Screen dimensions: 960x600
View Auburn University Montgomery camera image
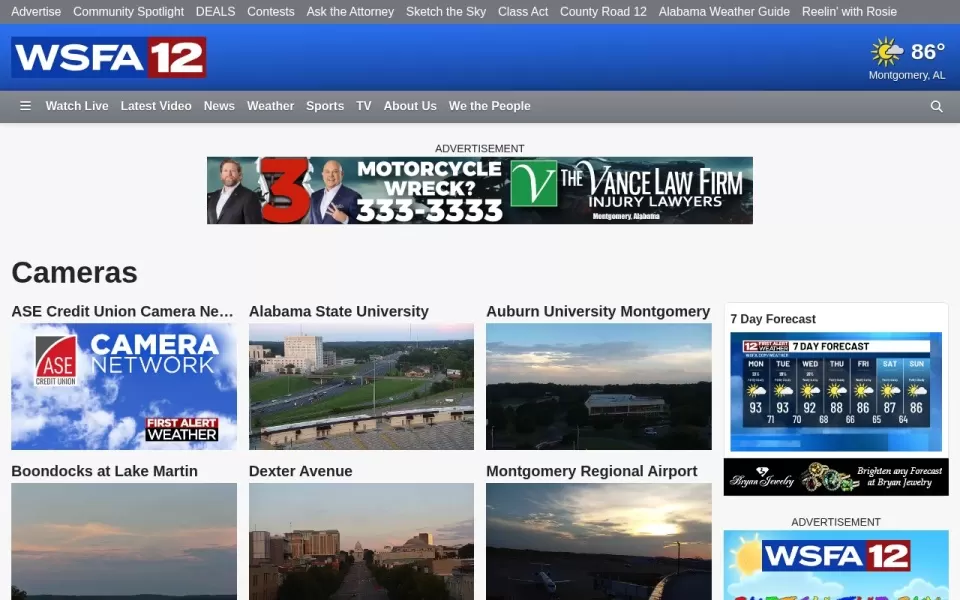tap(599, 386)
